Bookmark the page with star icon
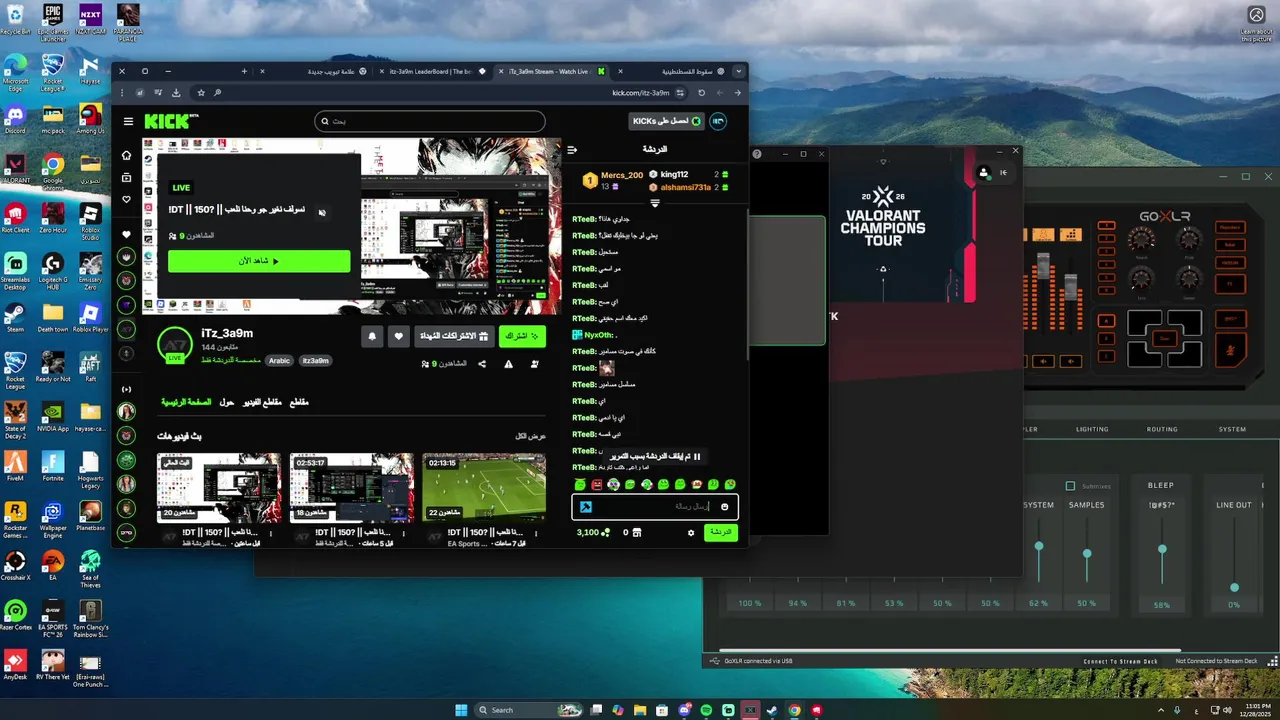 tap(201, 93)
